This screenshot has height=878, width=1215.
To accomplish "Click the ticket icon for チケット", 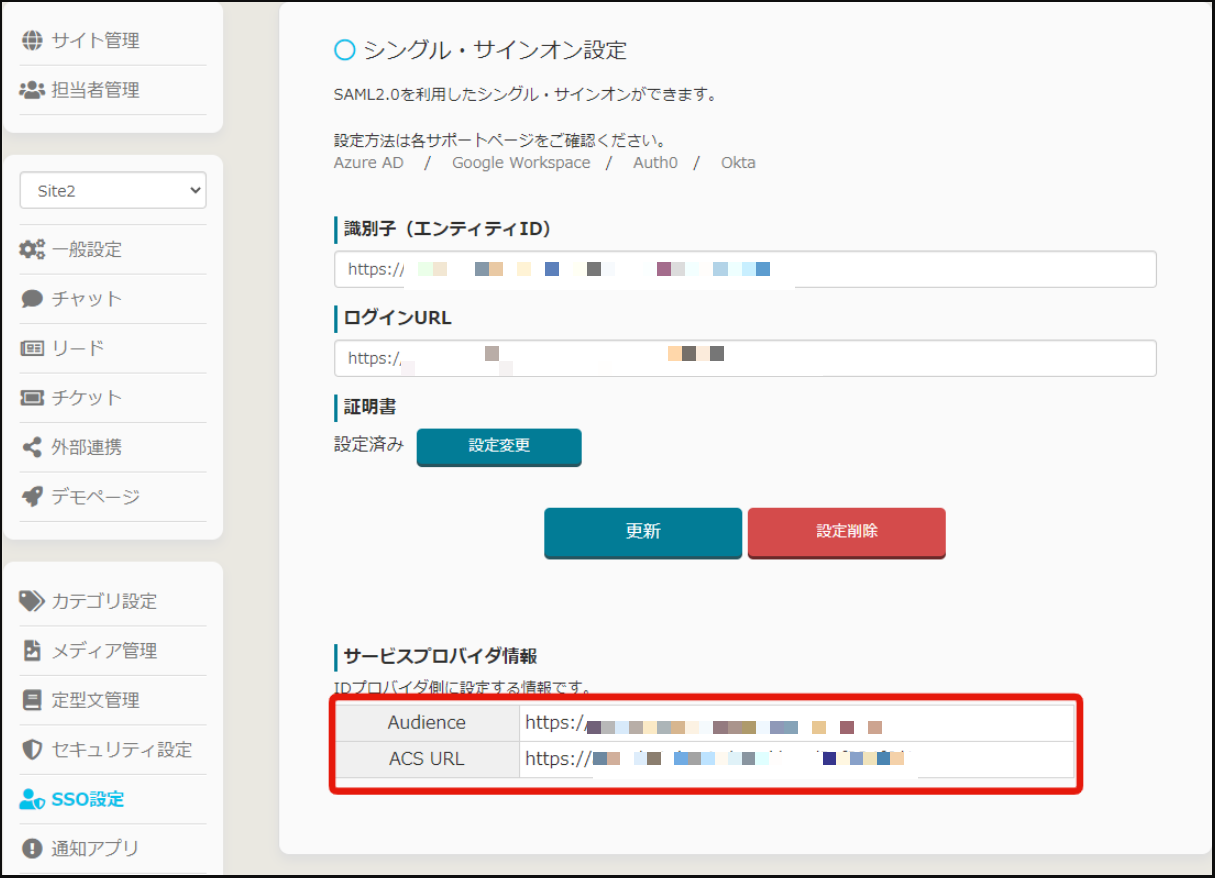I will [32, 398].
